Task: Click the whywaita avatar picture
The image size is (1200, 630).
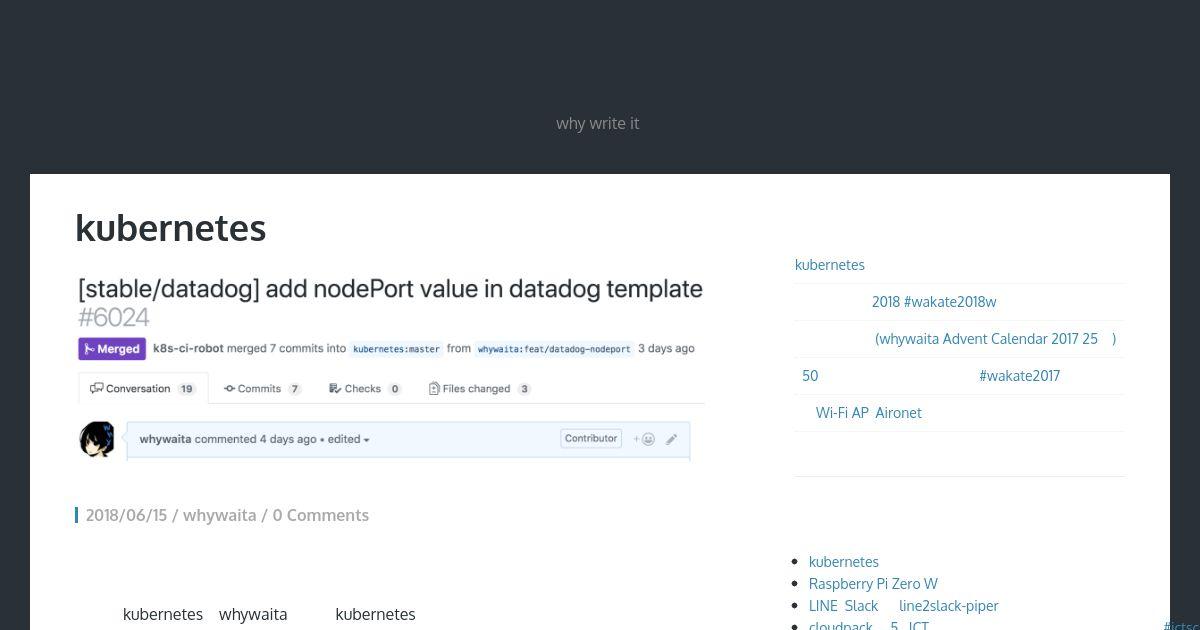Action: coord(97,439)
